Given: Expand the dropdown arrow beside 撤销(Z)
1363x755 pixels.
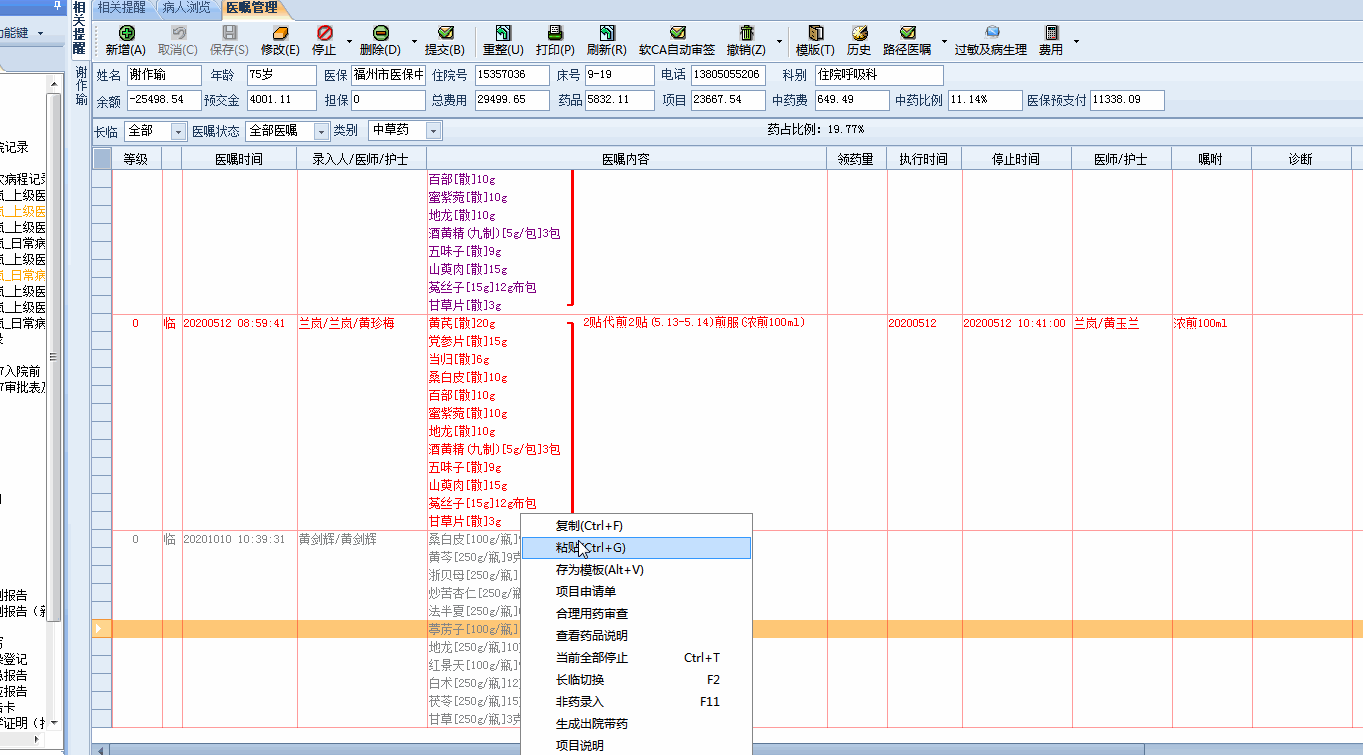Looking at the screenshot, I should click(779, 42).
